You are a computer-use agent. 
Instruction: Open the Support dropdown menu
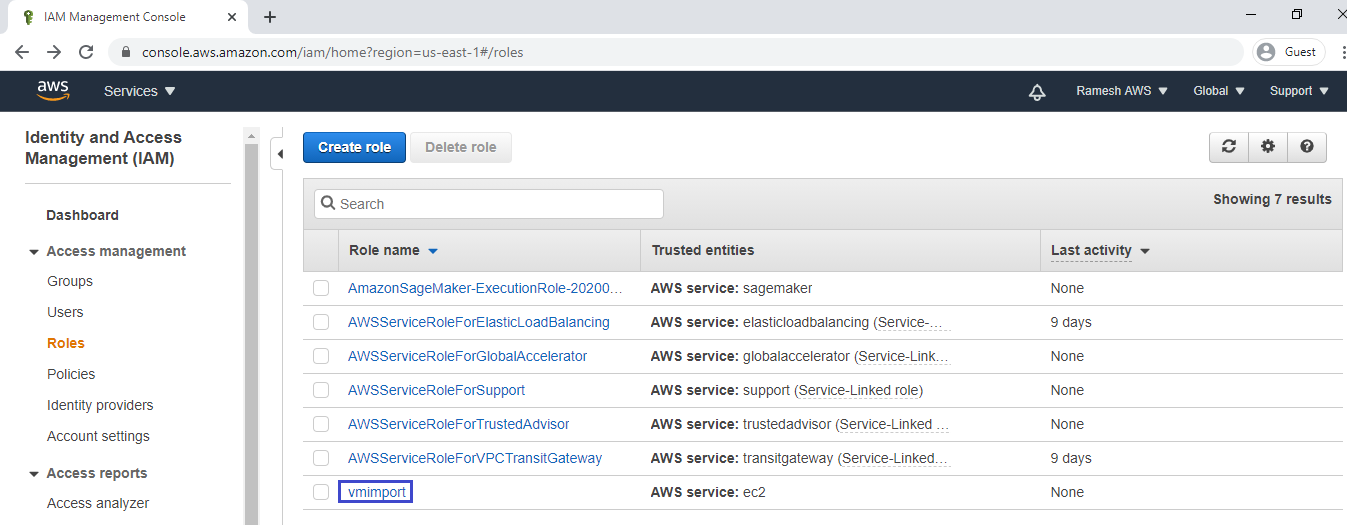(x=1300, y=91)
